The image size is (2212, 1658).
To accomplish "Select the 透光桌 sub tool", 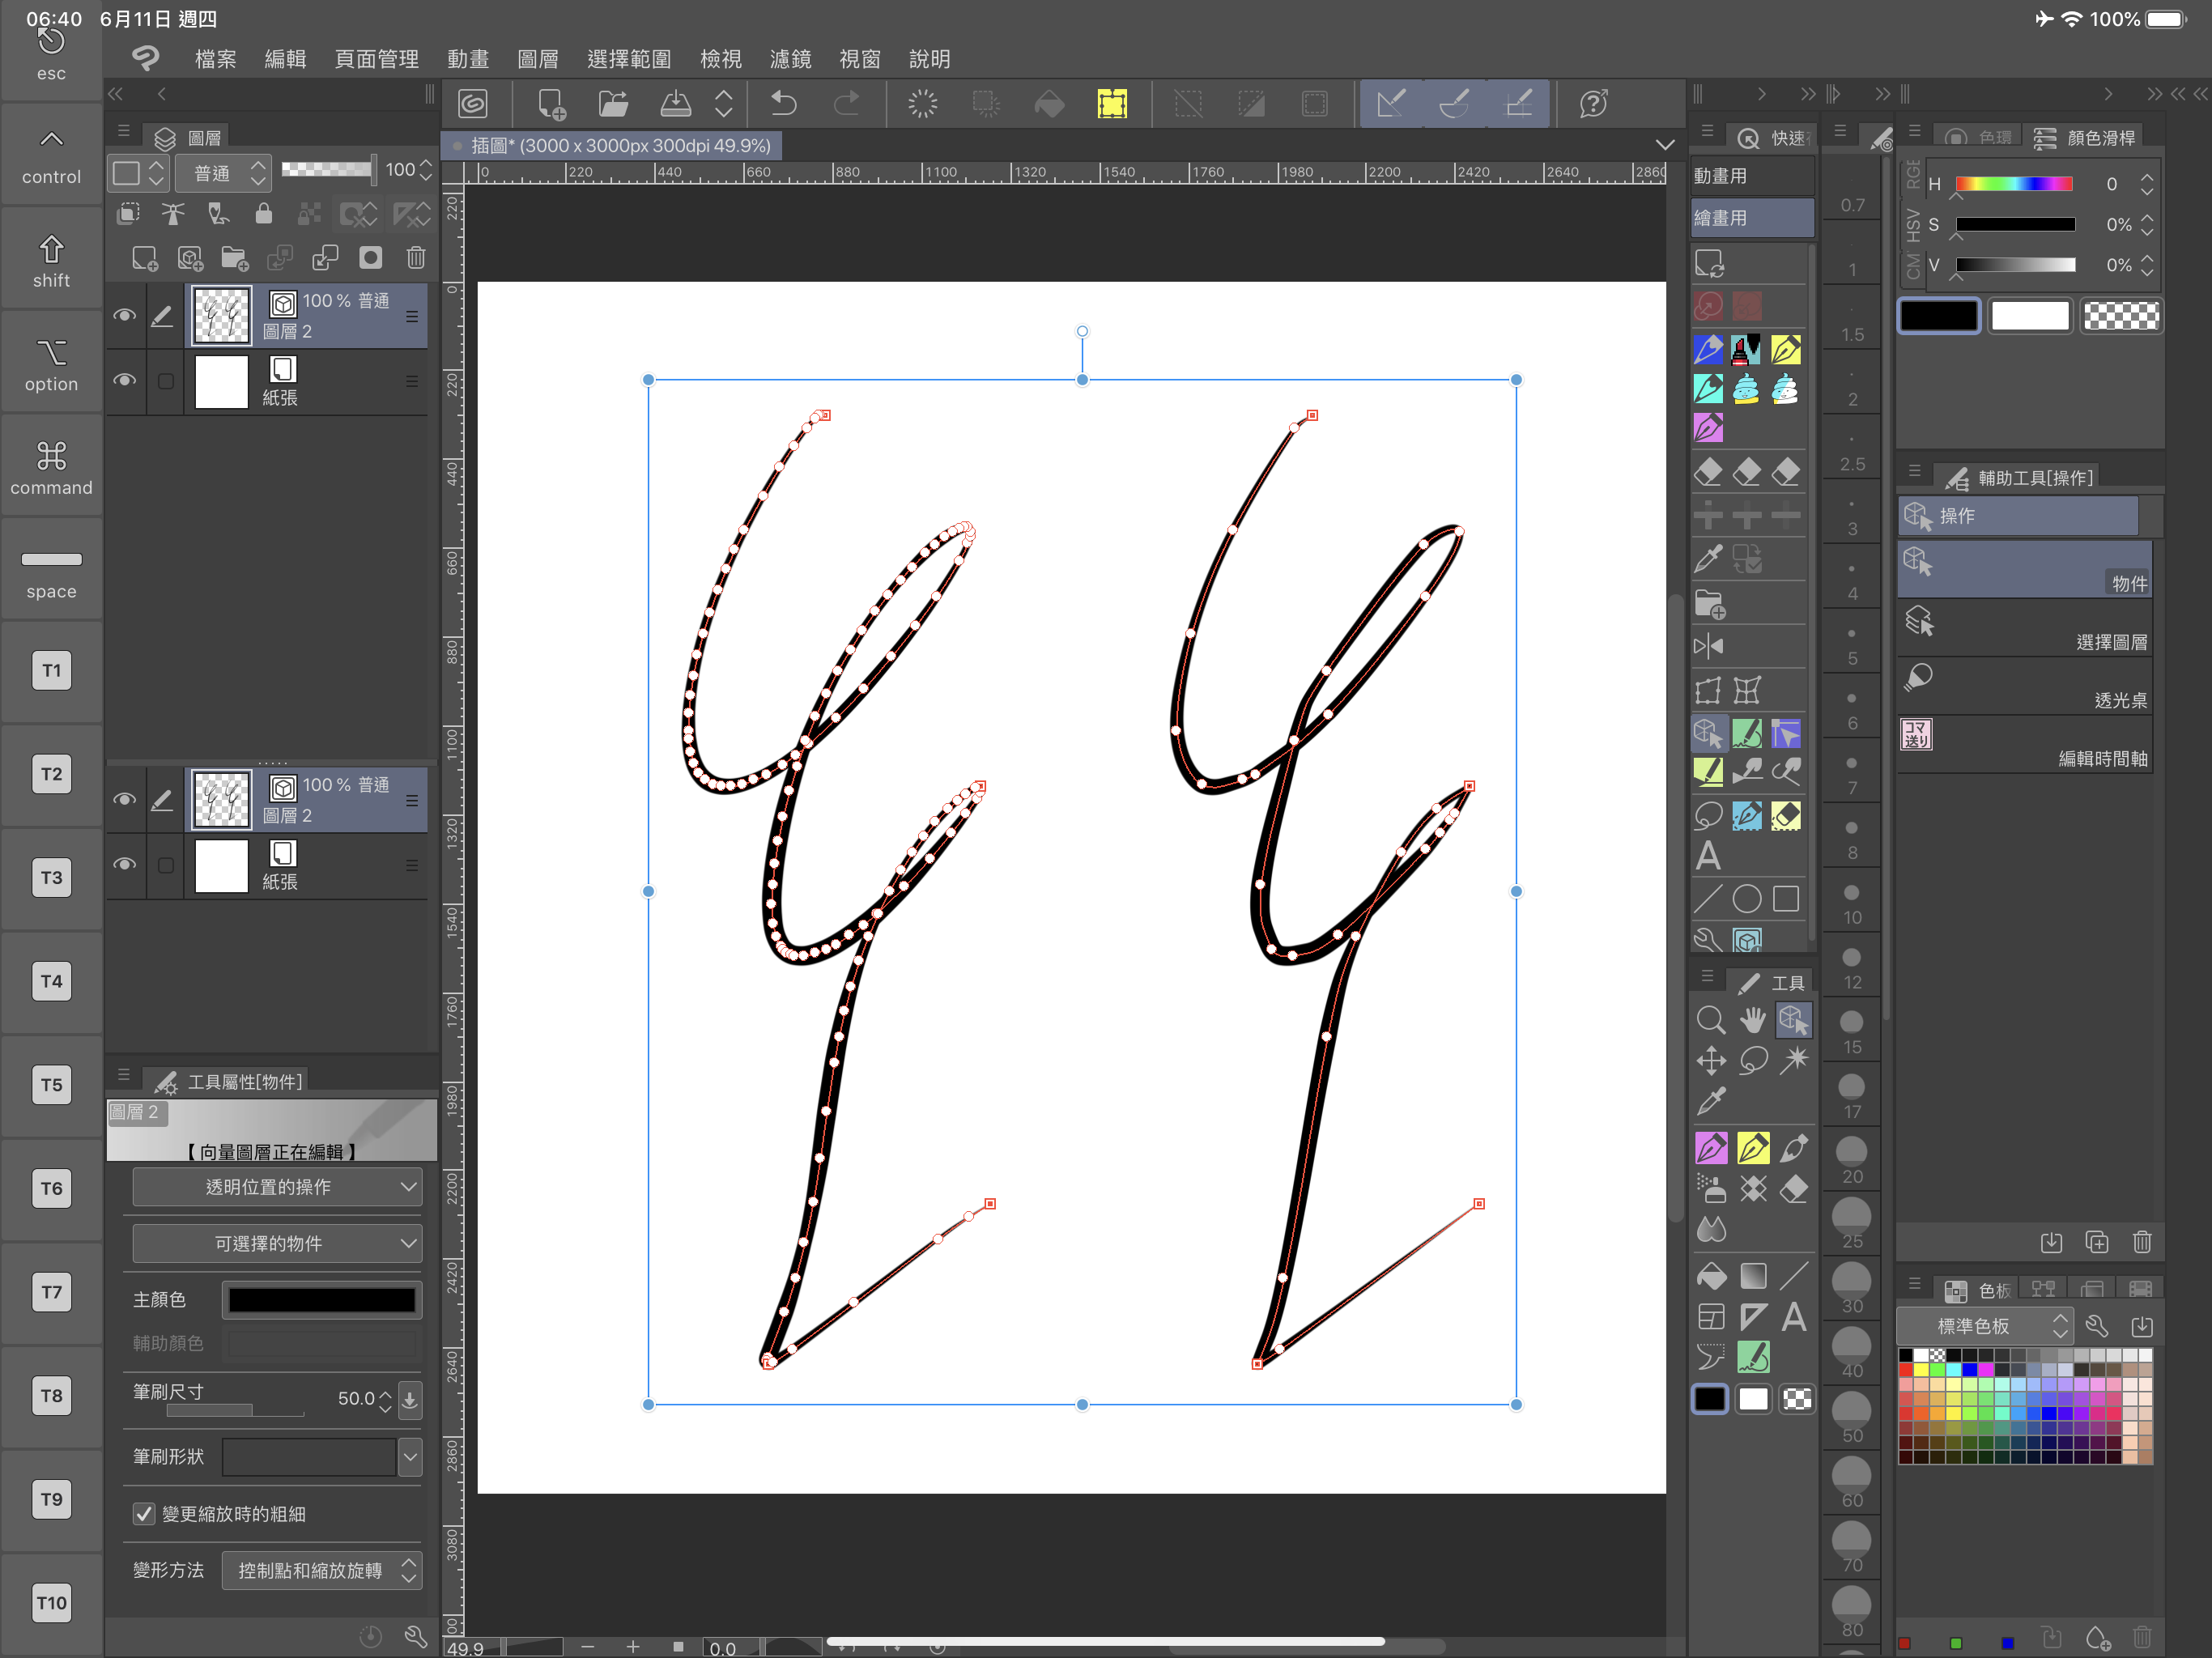I will [x=2024, y=687].
